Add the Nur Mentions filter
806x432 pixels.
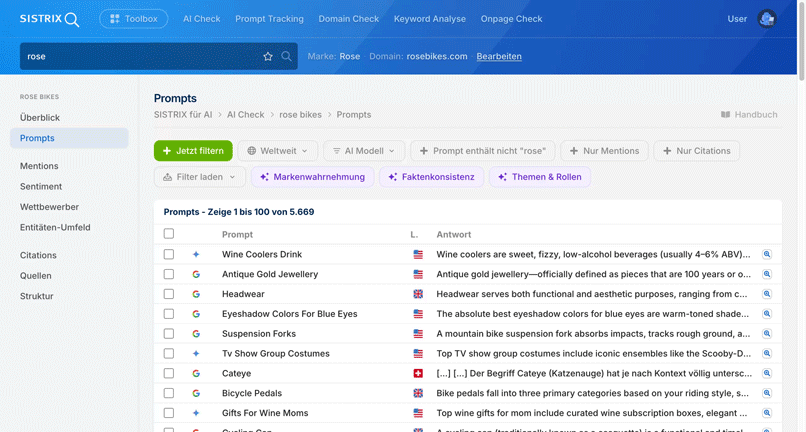pos(604,151)
